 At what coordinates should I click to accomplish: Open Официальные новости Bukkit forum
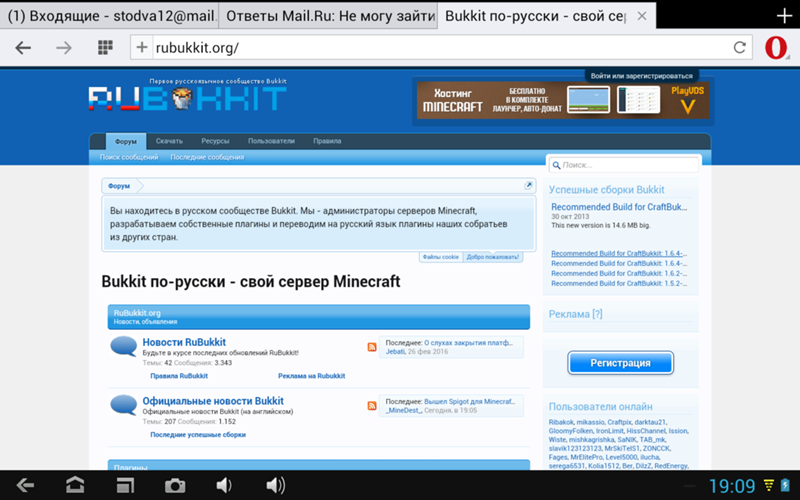[213, 401]
